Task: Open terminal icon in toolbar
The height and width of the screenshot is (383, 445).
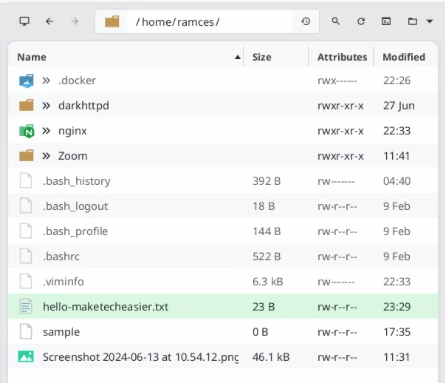Action: pos(386,22)
